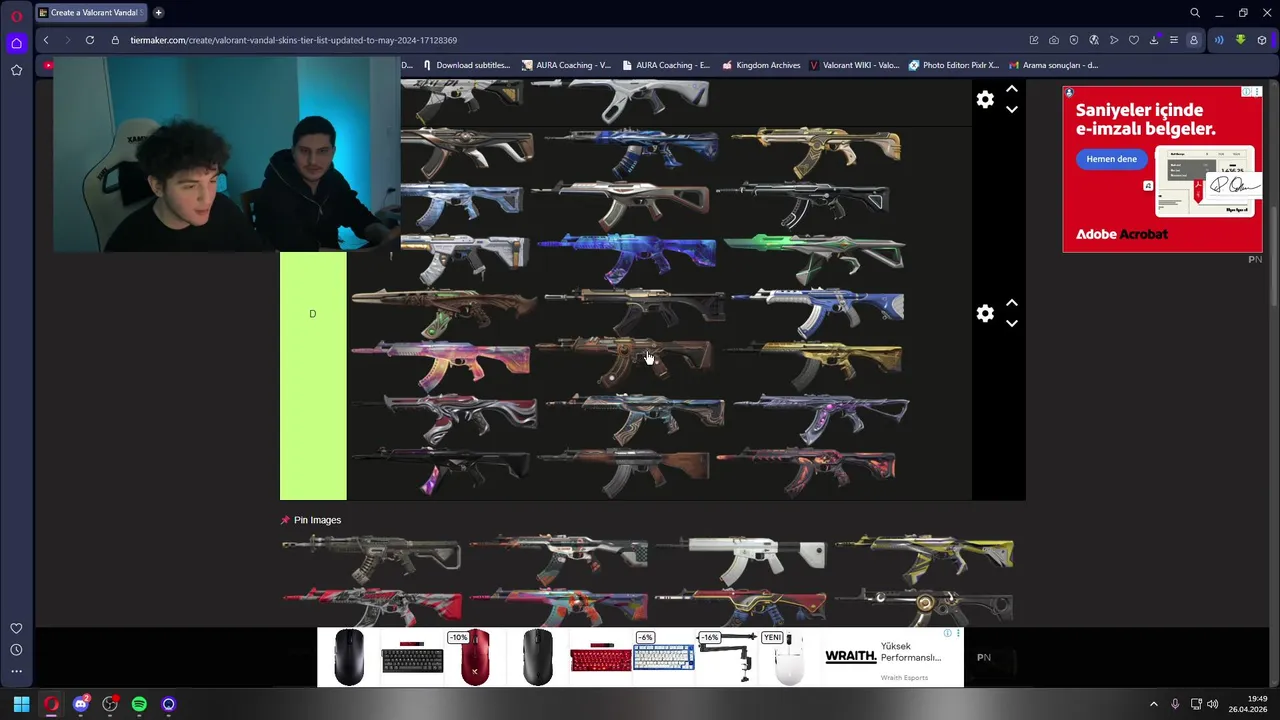Open Download subtitles bookmark

point(466,65)
